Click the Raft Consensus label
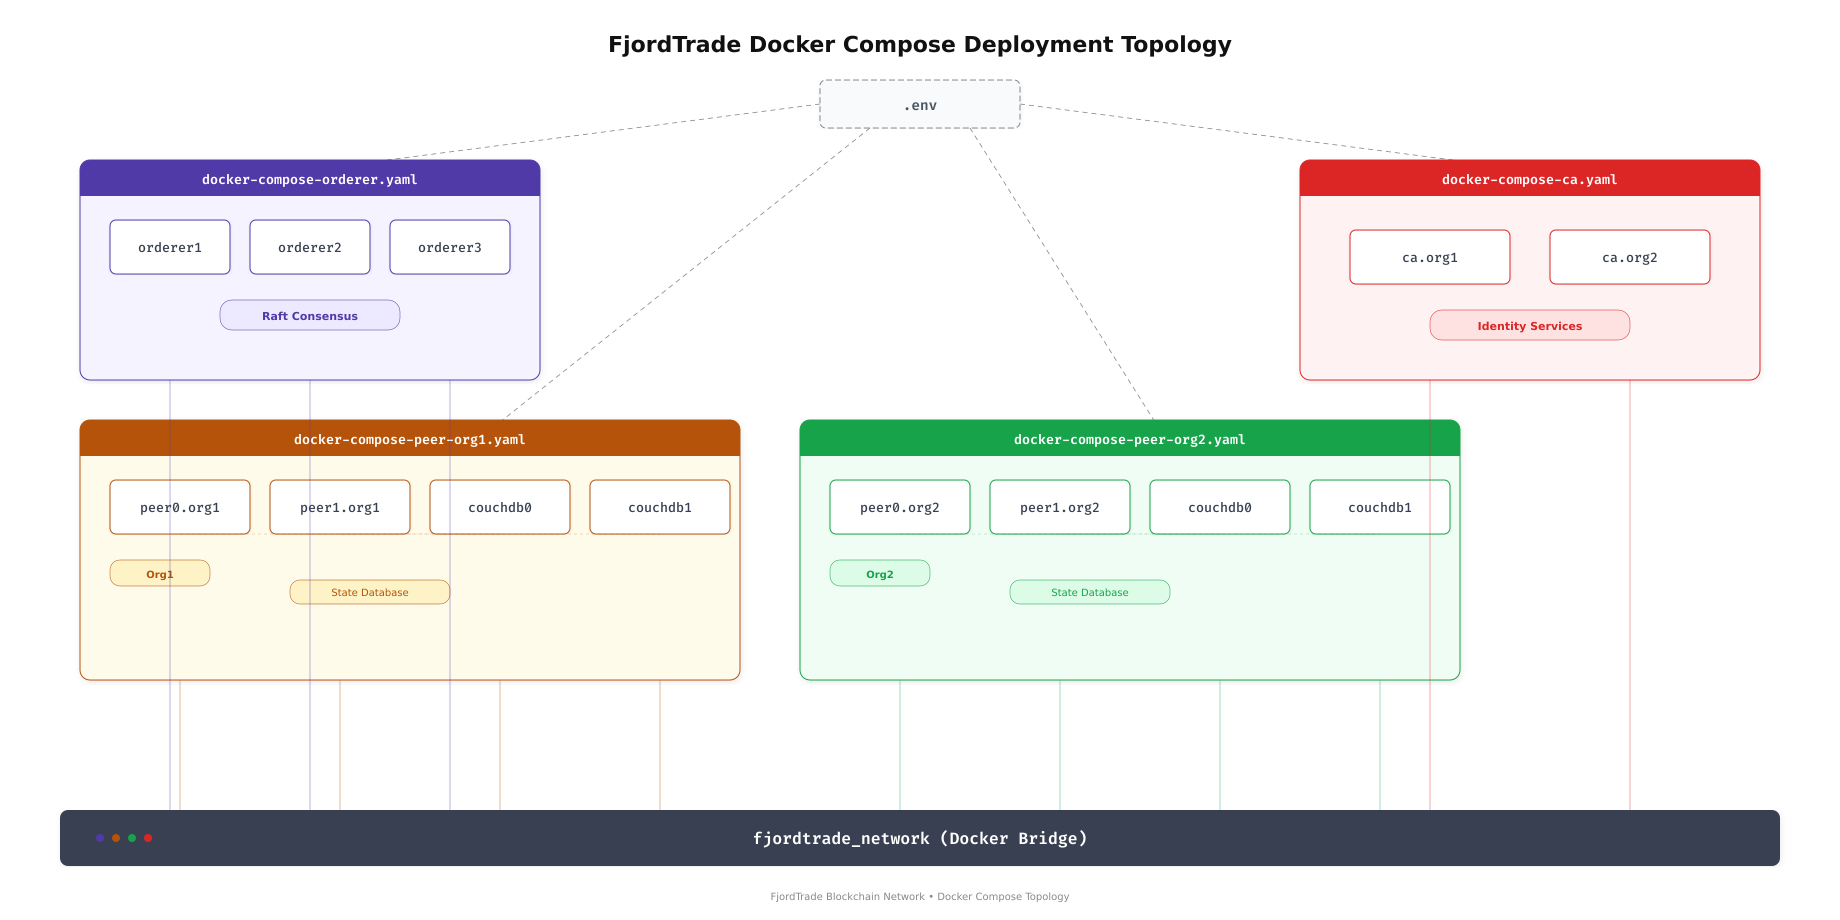 pyautogui.click(x=309, y=315)
